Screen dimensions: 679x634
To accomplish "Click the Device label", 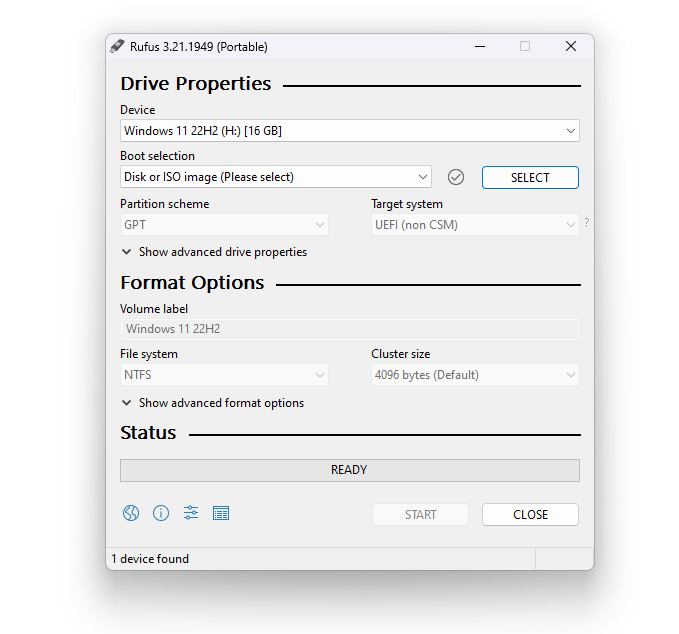I will click(x=138, y=110).
